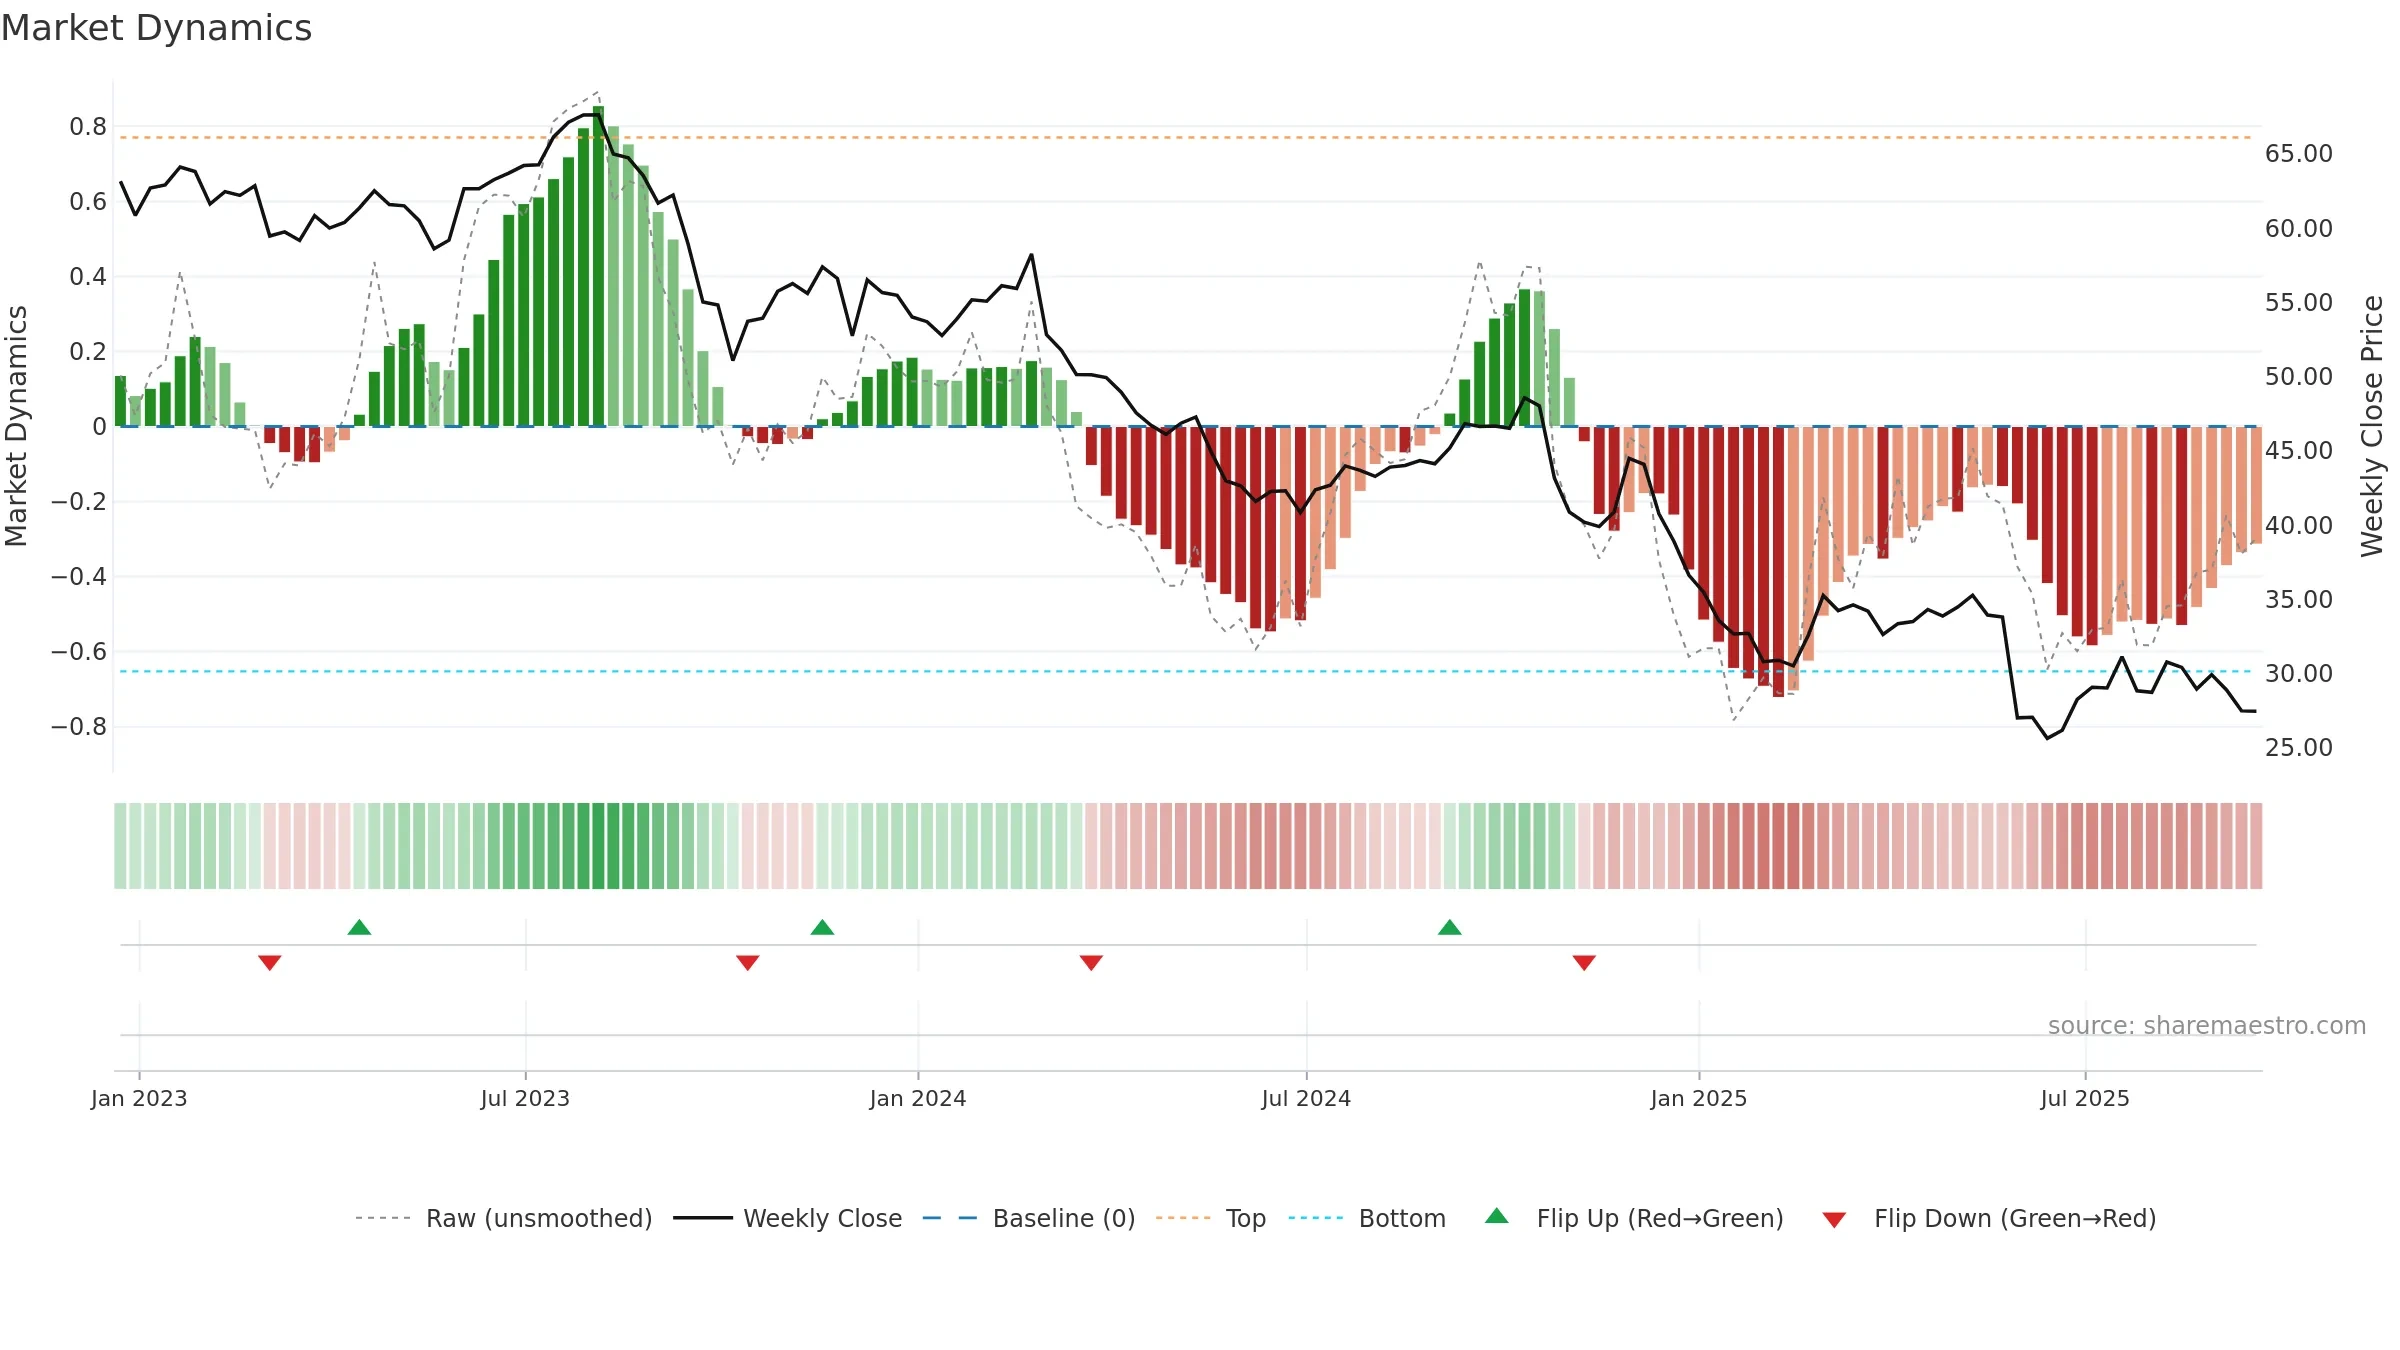Screen dimensions: 2400x1350
Task: Click the 45.00 price axis label
Action: click(2299, 450)
